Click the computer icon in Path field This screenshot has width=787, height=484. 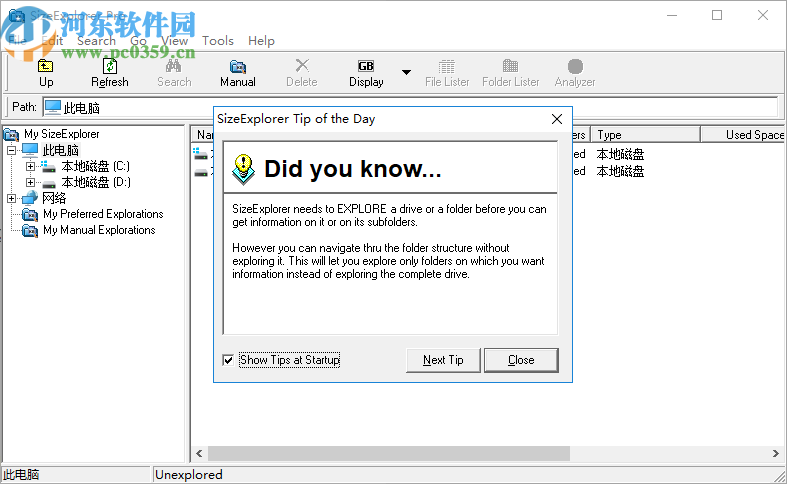click(53, 107)
